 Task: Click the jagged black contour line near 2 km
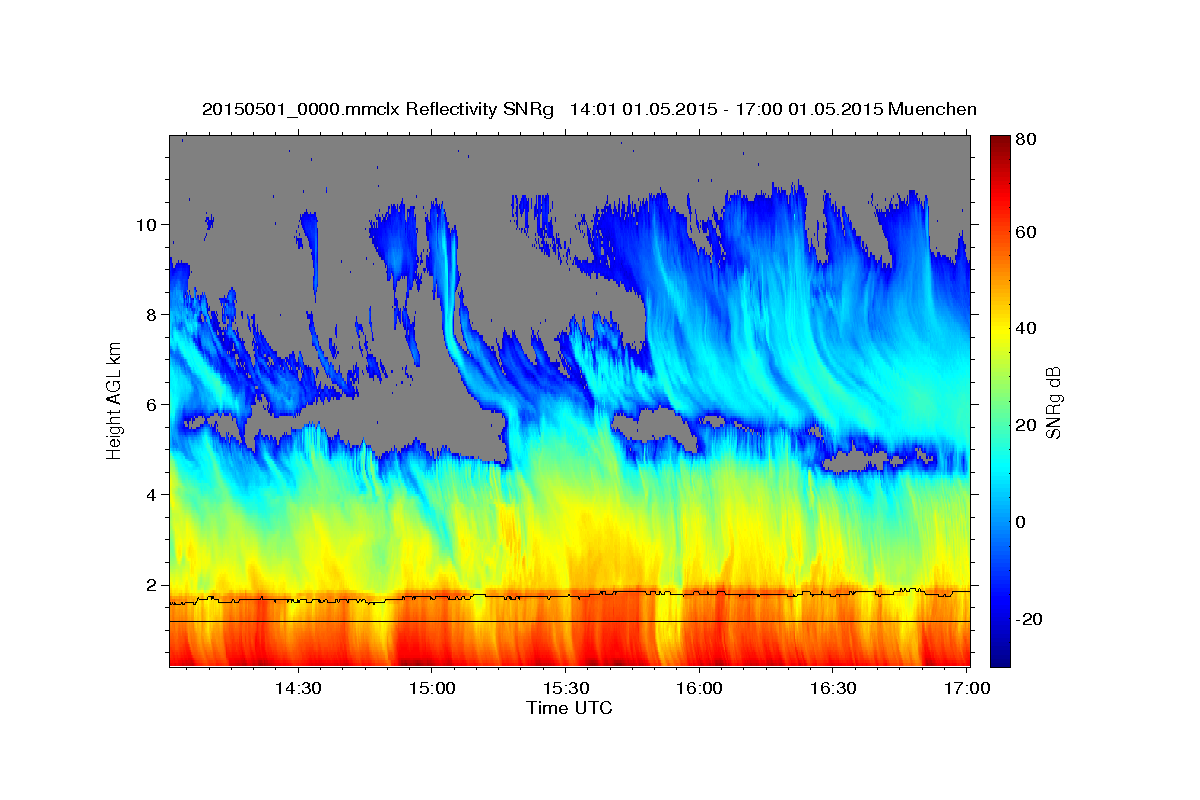pyautogui.click(x=569, y=596)
